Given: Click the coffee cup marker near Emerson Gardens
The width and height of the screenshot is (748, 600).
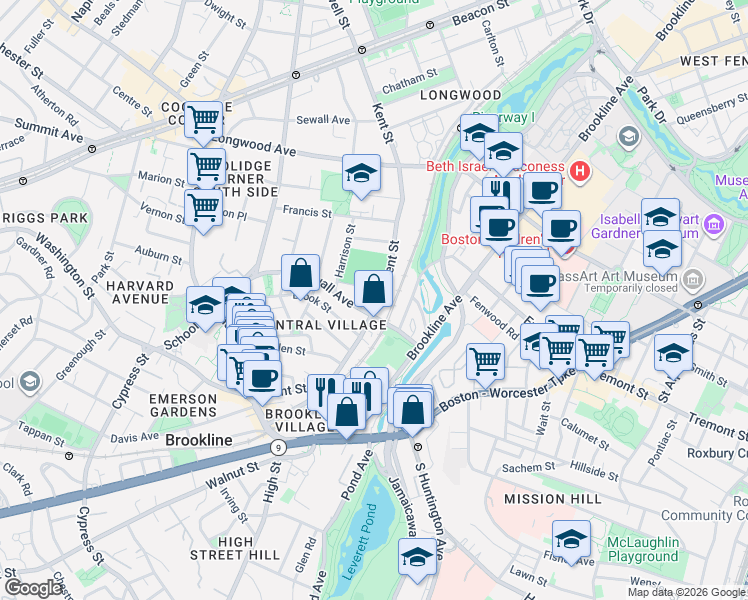Looking at the screenshot, I should [x=262, y=380].
